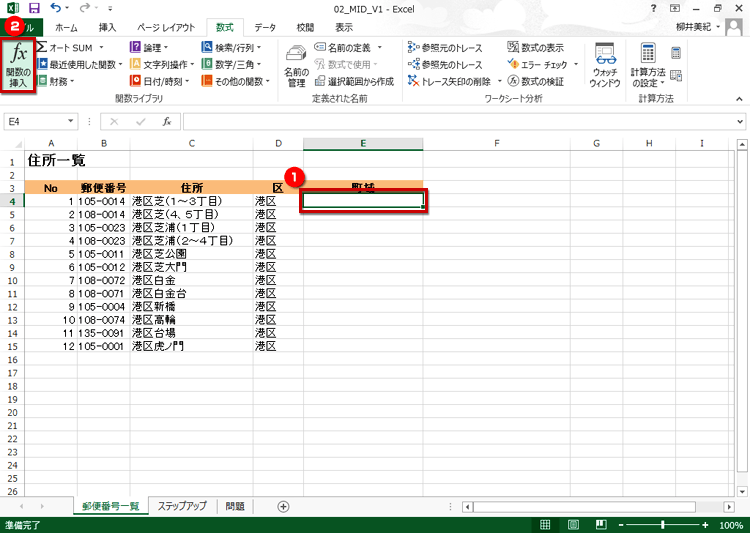750x533 pixels.
Task: Open the 財務 functions category
Action: (x=56, y=81)
